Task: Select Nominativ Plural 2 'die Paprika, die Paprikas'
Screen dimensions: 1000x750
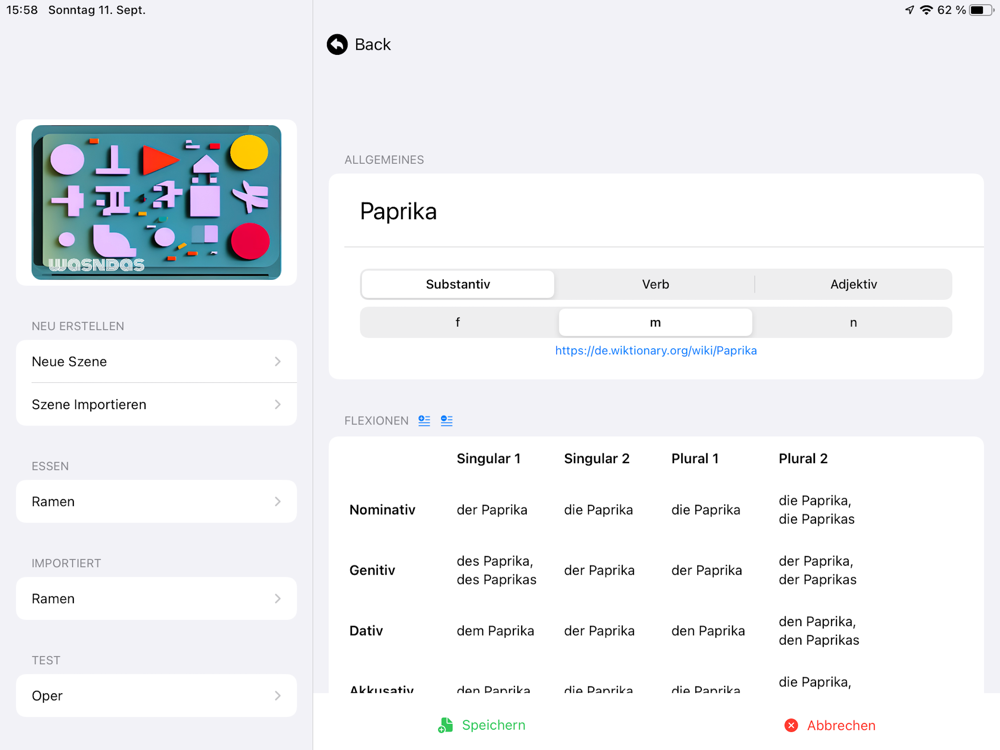Action: (816, 510)
